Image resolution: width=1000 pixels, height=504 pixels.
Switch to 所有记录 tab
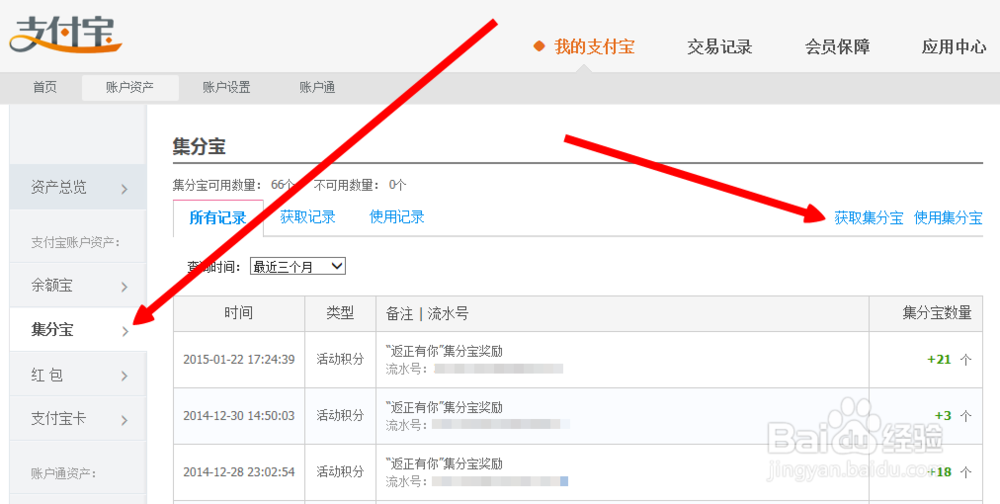(218, 218)
